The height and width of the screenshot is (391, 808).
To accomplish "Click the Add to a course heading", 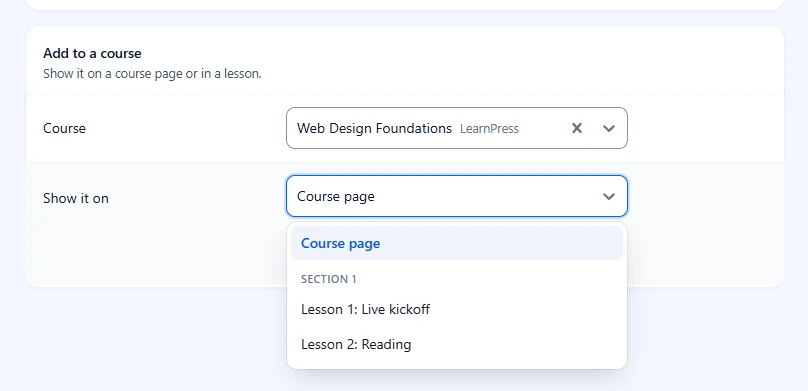I will tap(92, 54).
